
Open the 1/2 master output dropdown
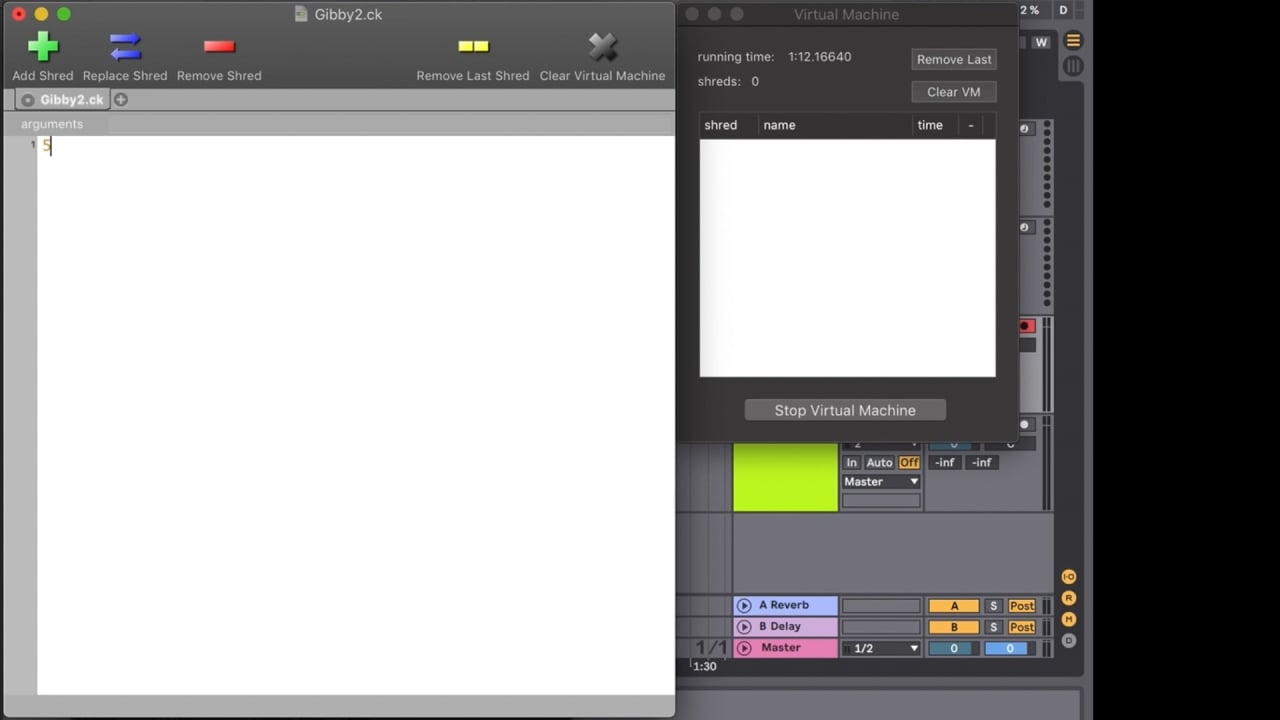[x=881, y=648]
